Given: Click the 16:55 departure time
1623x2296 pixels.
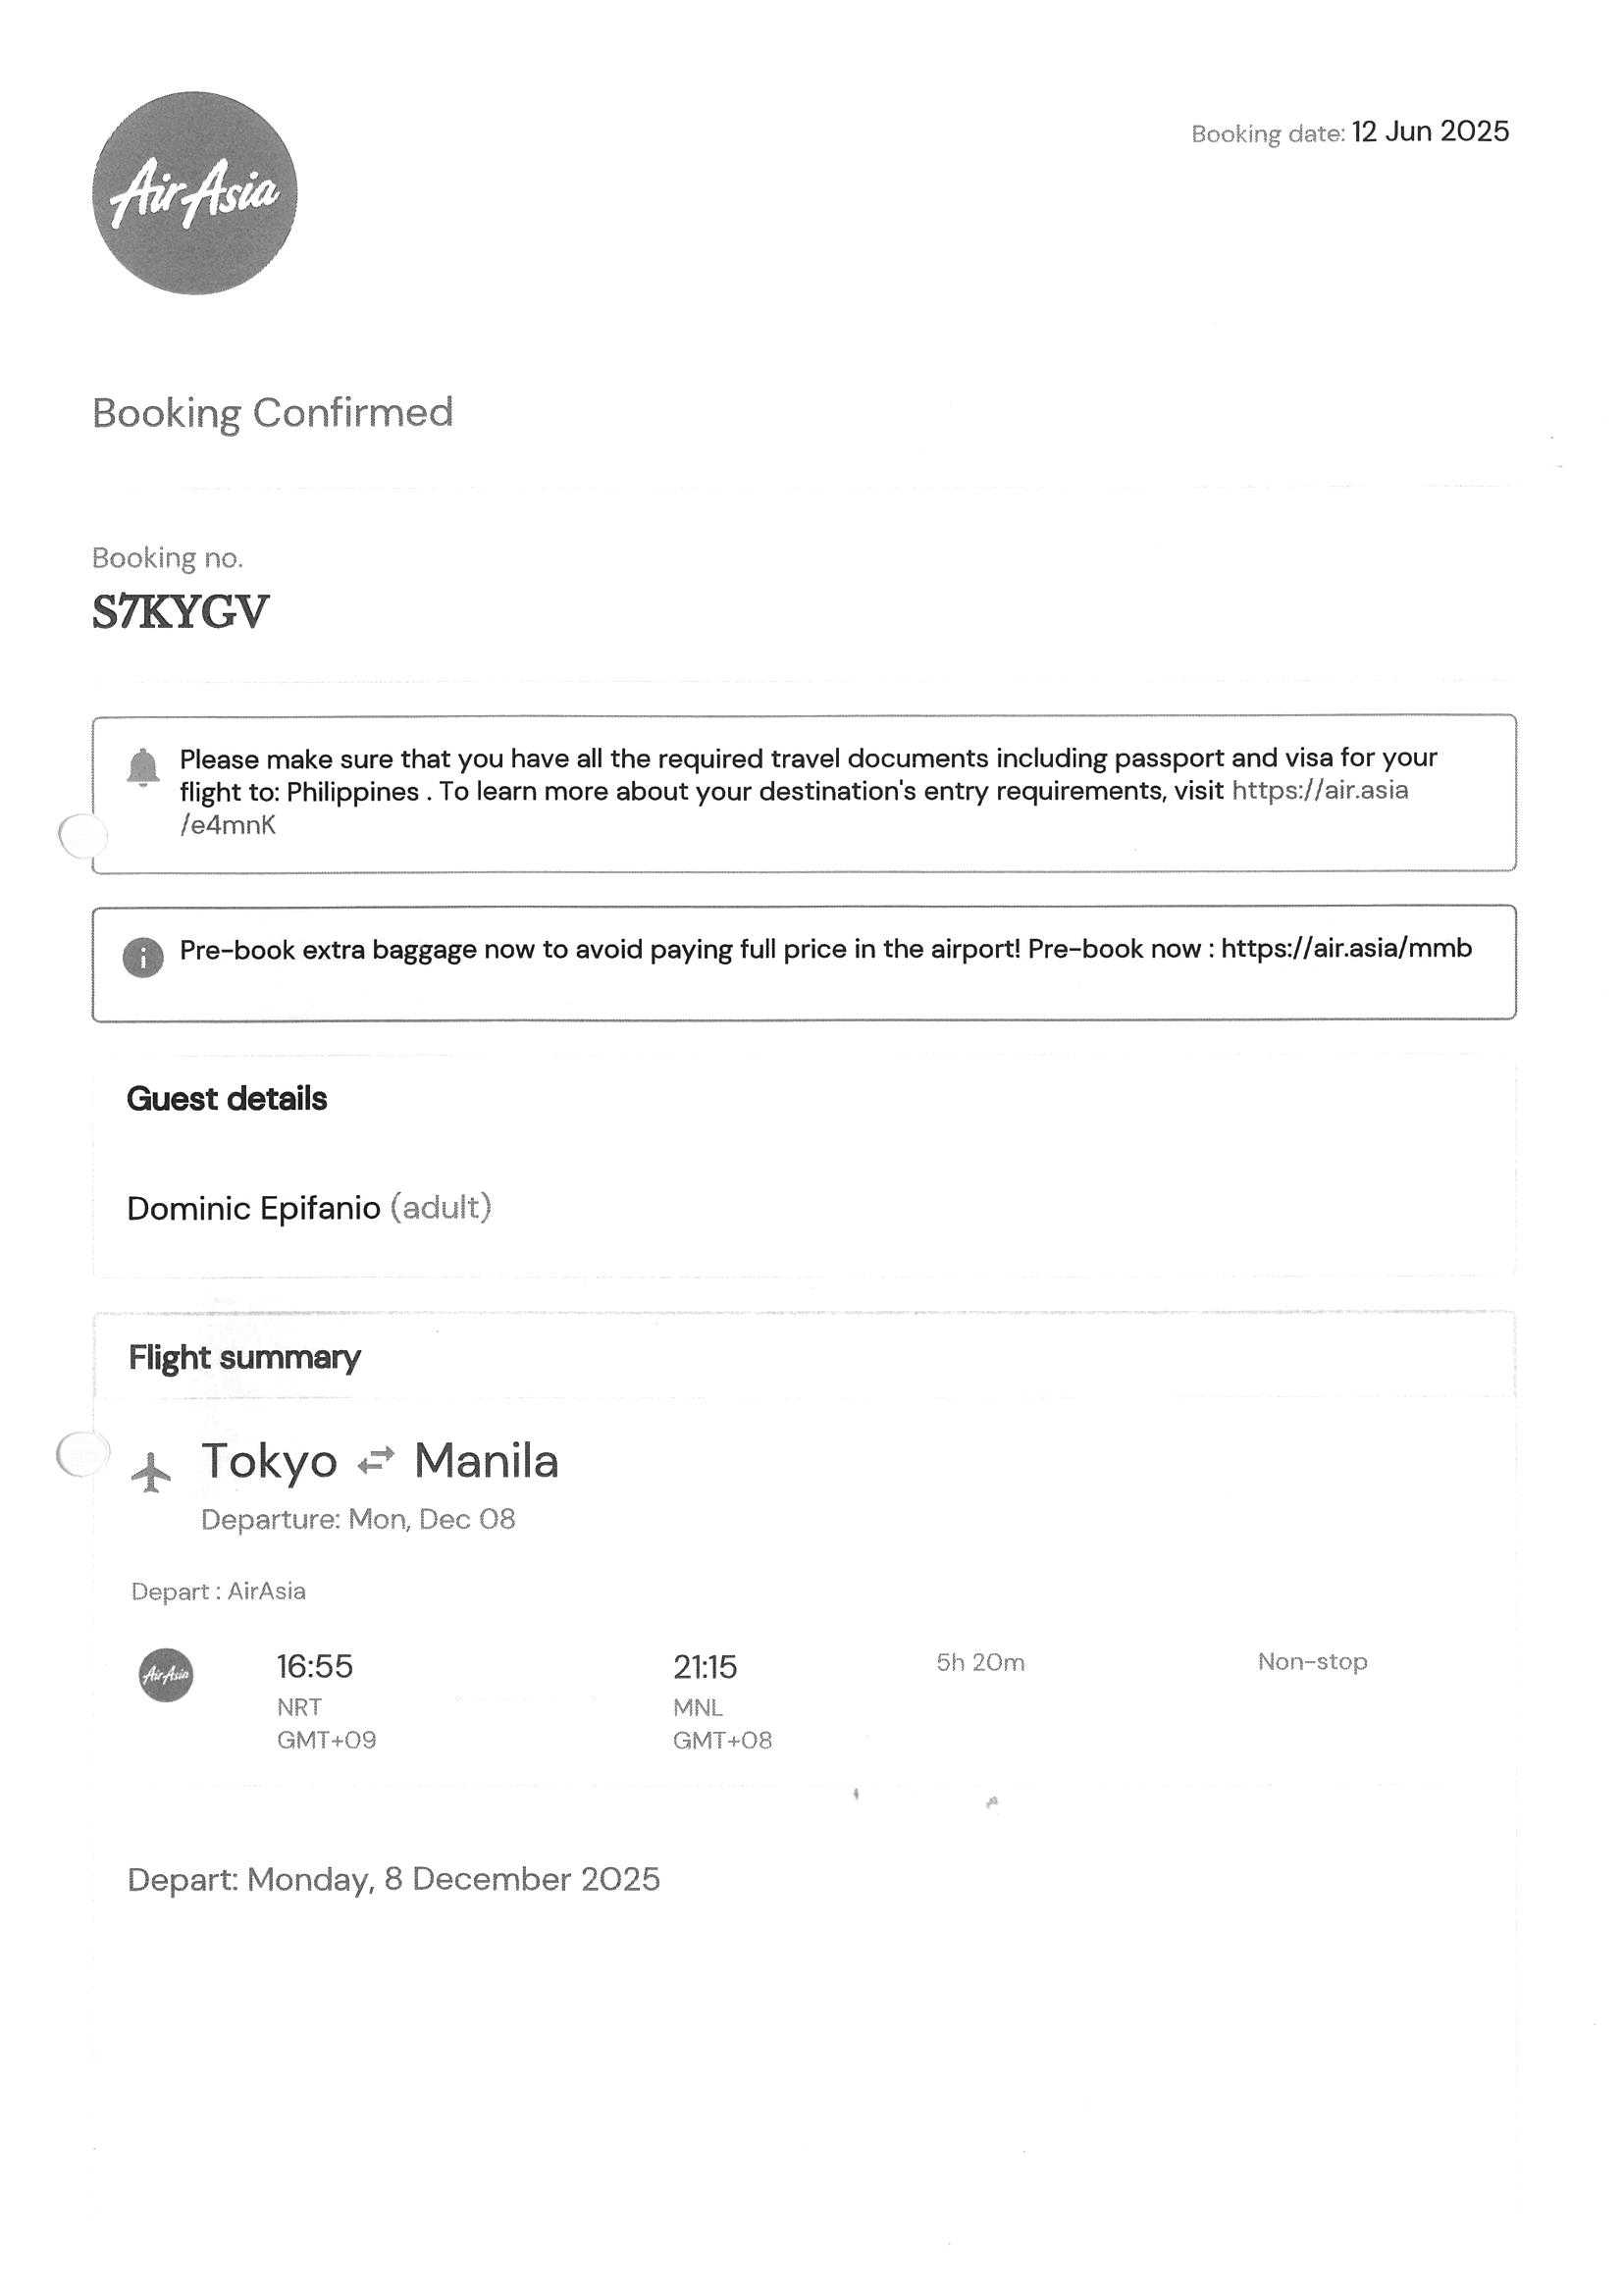Looking at the screenshot, I should (314, 1666).
